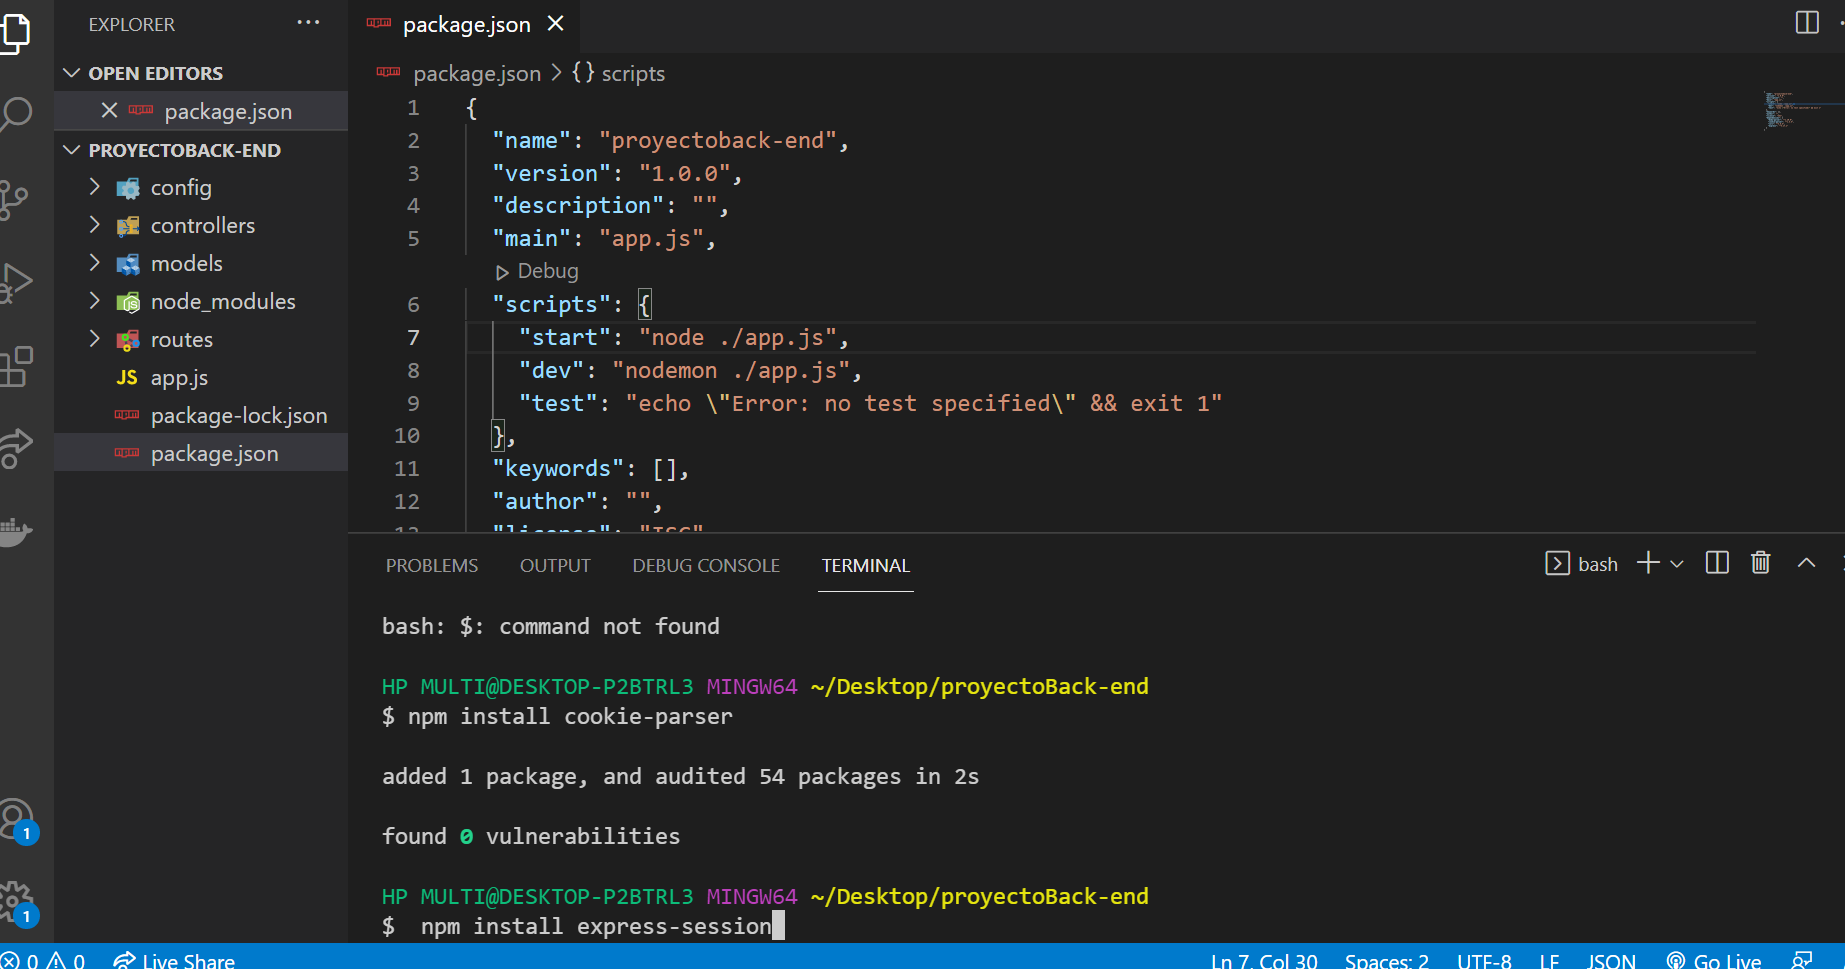Screen dimensions: 1845x969
Task: Click the "dev" nodemon script line
Action: click(690, 371)
